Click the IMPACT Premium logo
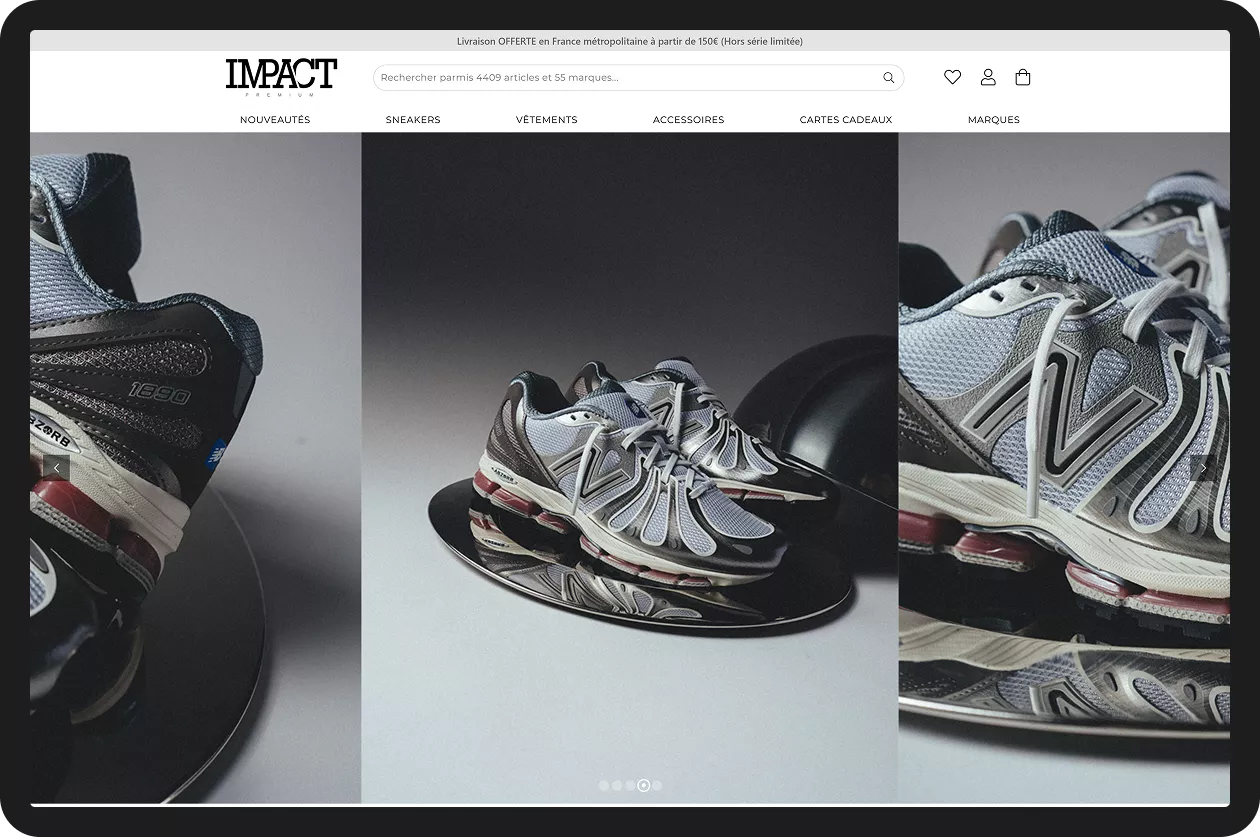The height and width of the screenshot is (837, 1260). [x=281, y=77]
